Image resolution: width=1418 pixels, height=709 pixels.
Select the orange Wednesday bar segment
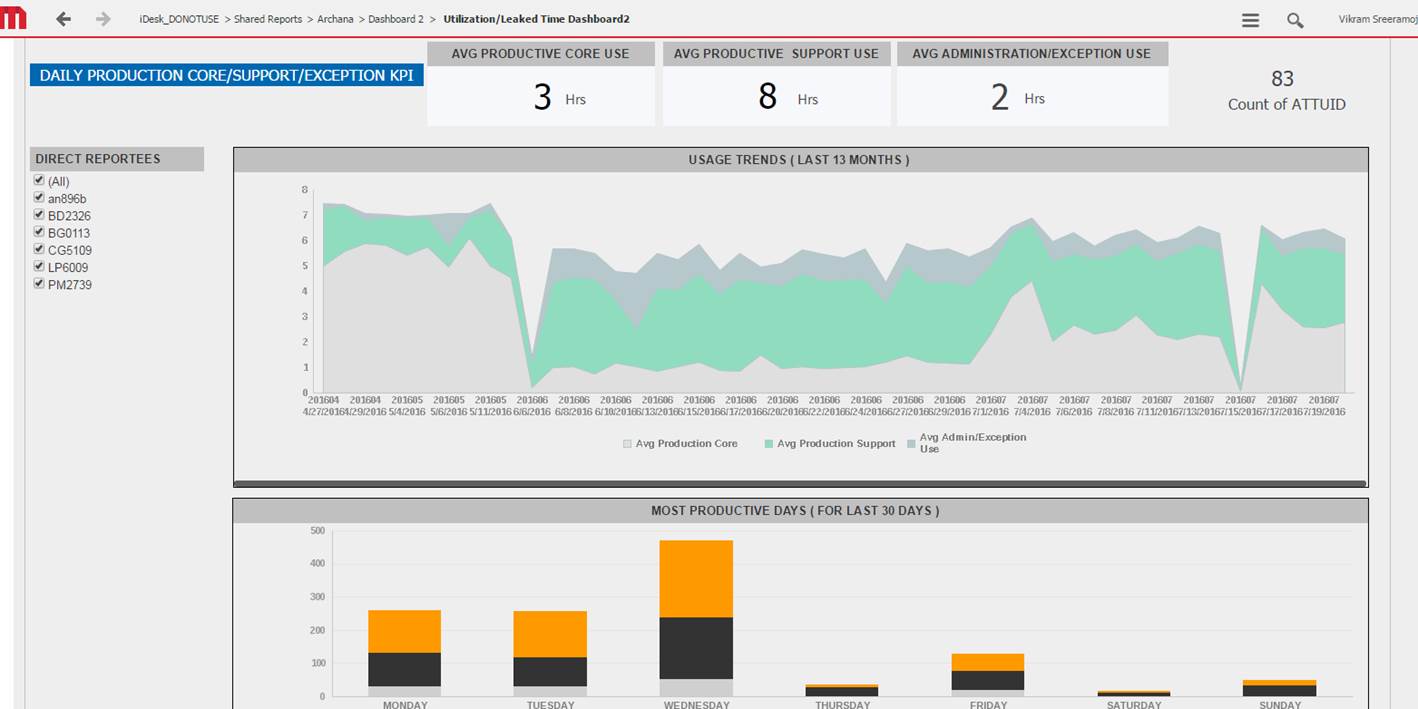click(x=696, y=578)
